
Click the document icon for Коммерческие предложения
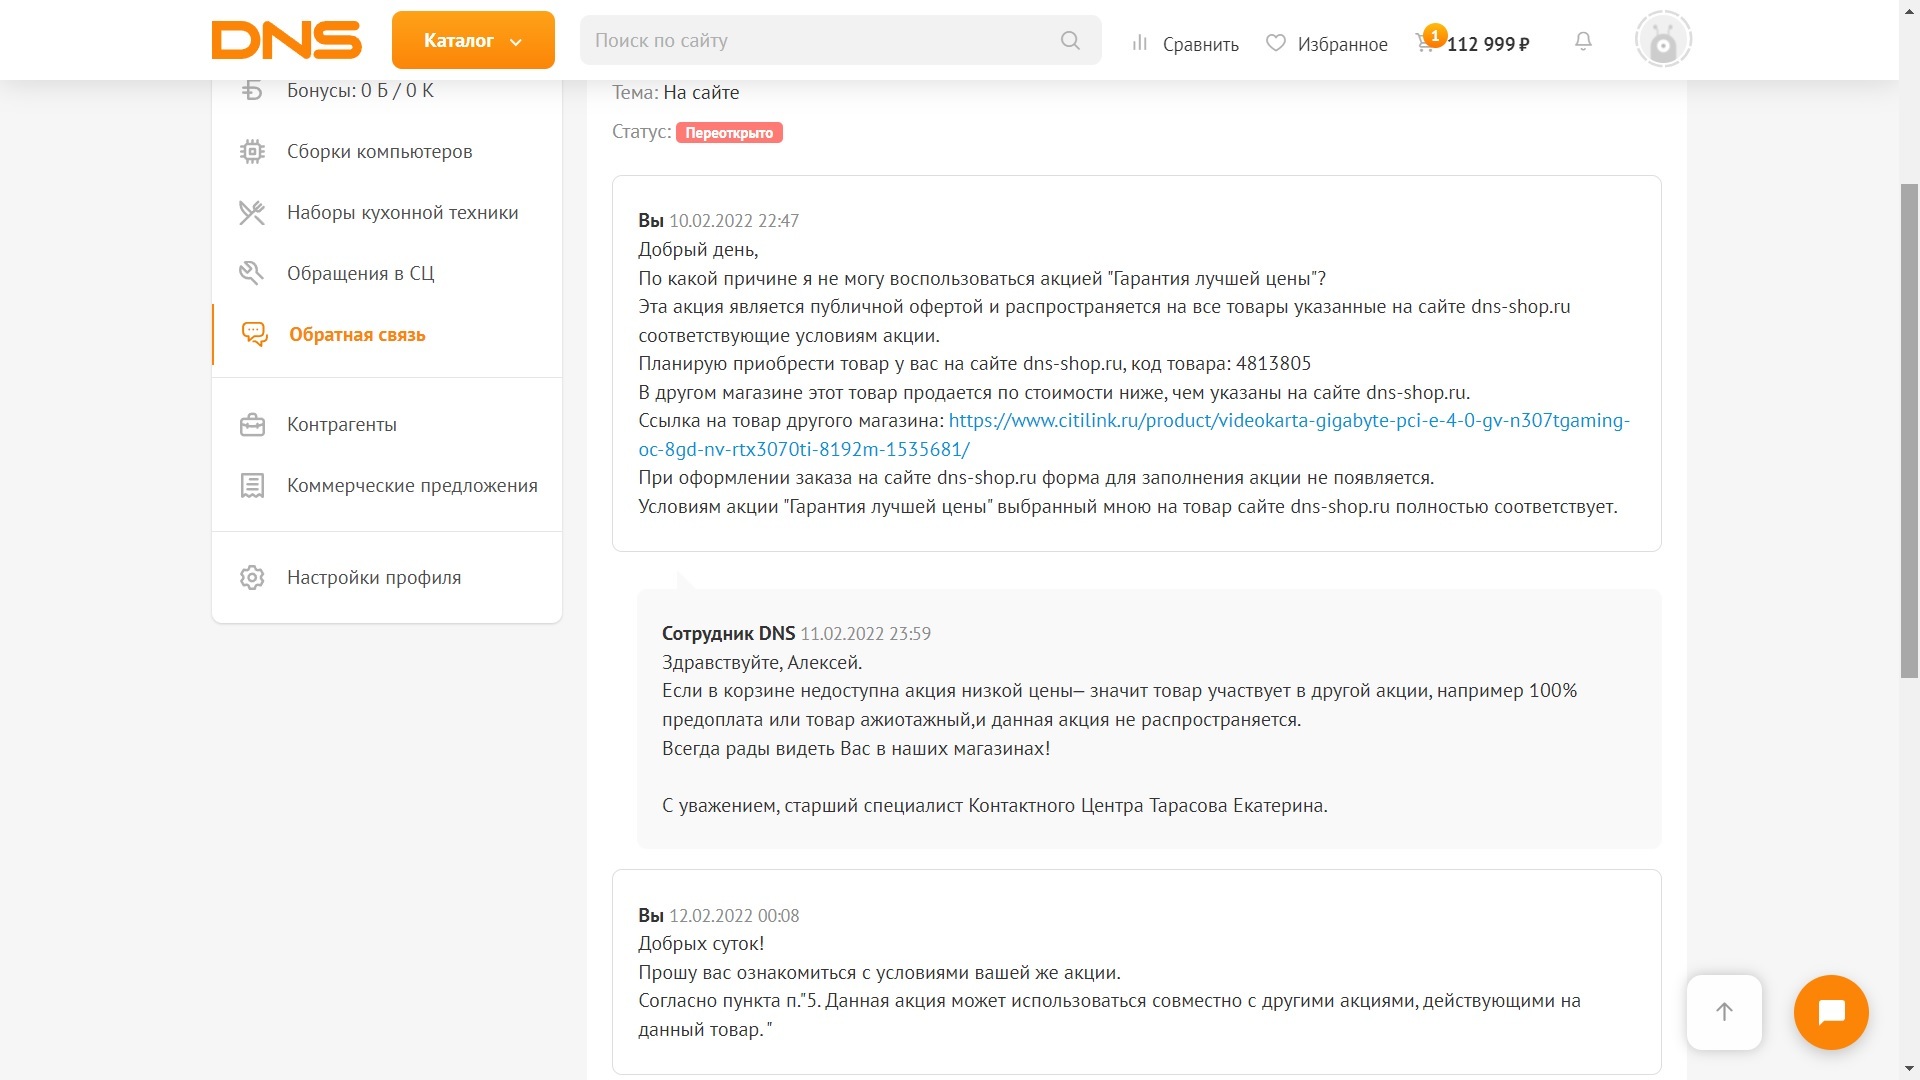click(252, 485)
